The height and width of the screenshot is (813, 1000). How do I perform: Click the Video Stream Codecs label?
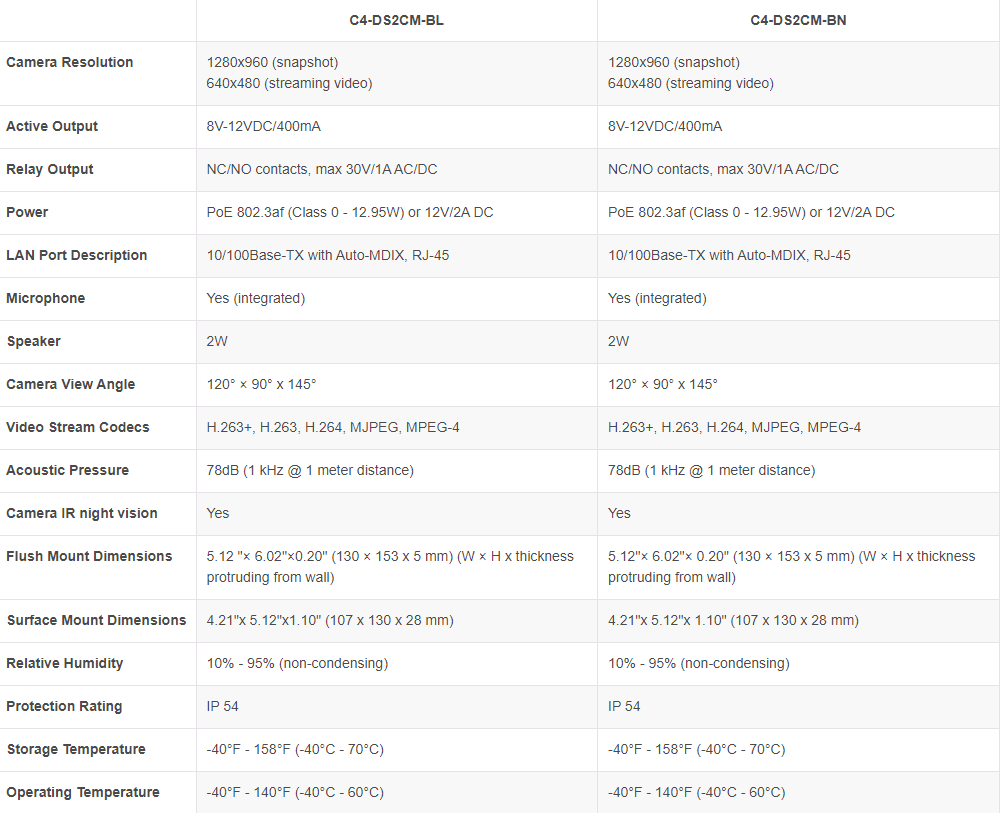(78, 427)
